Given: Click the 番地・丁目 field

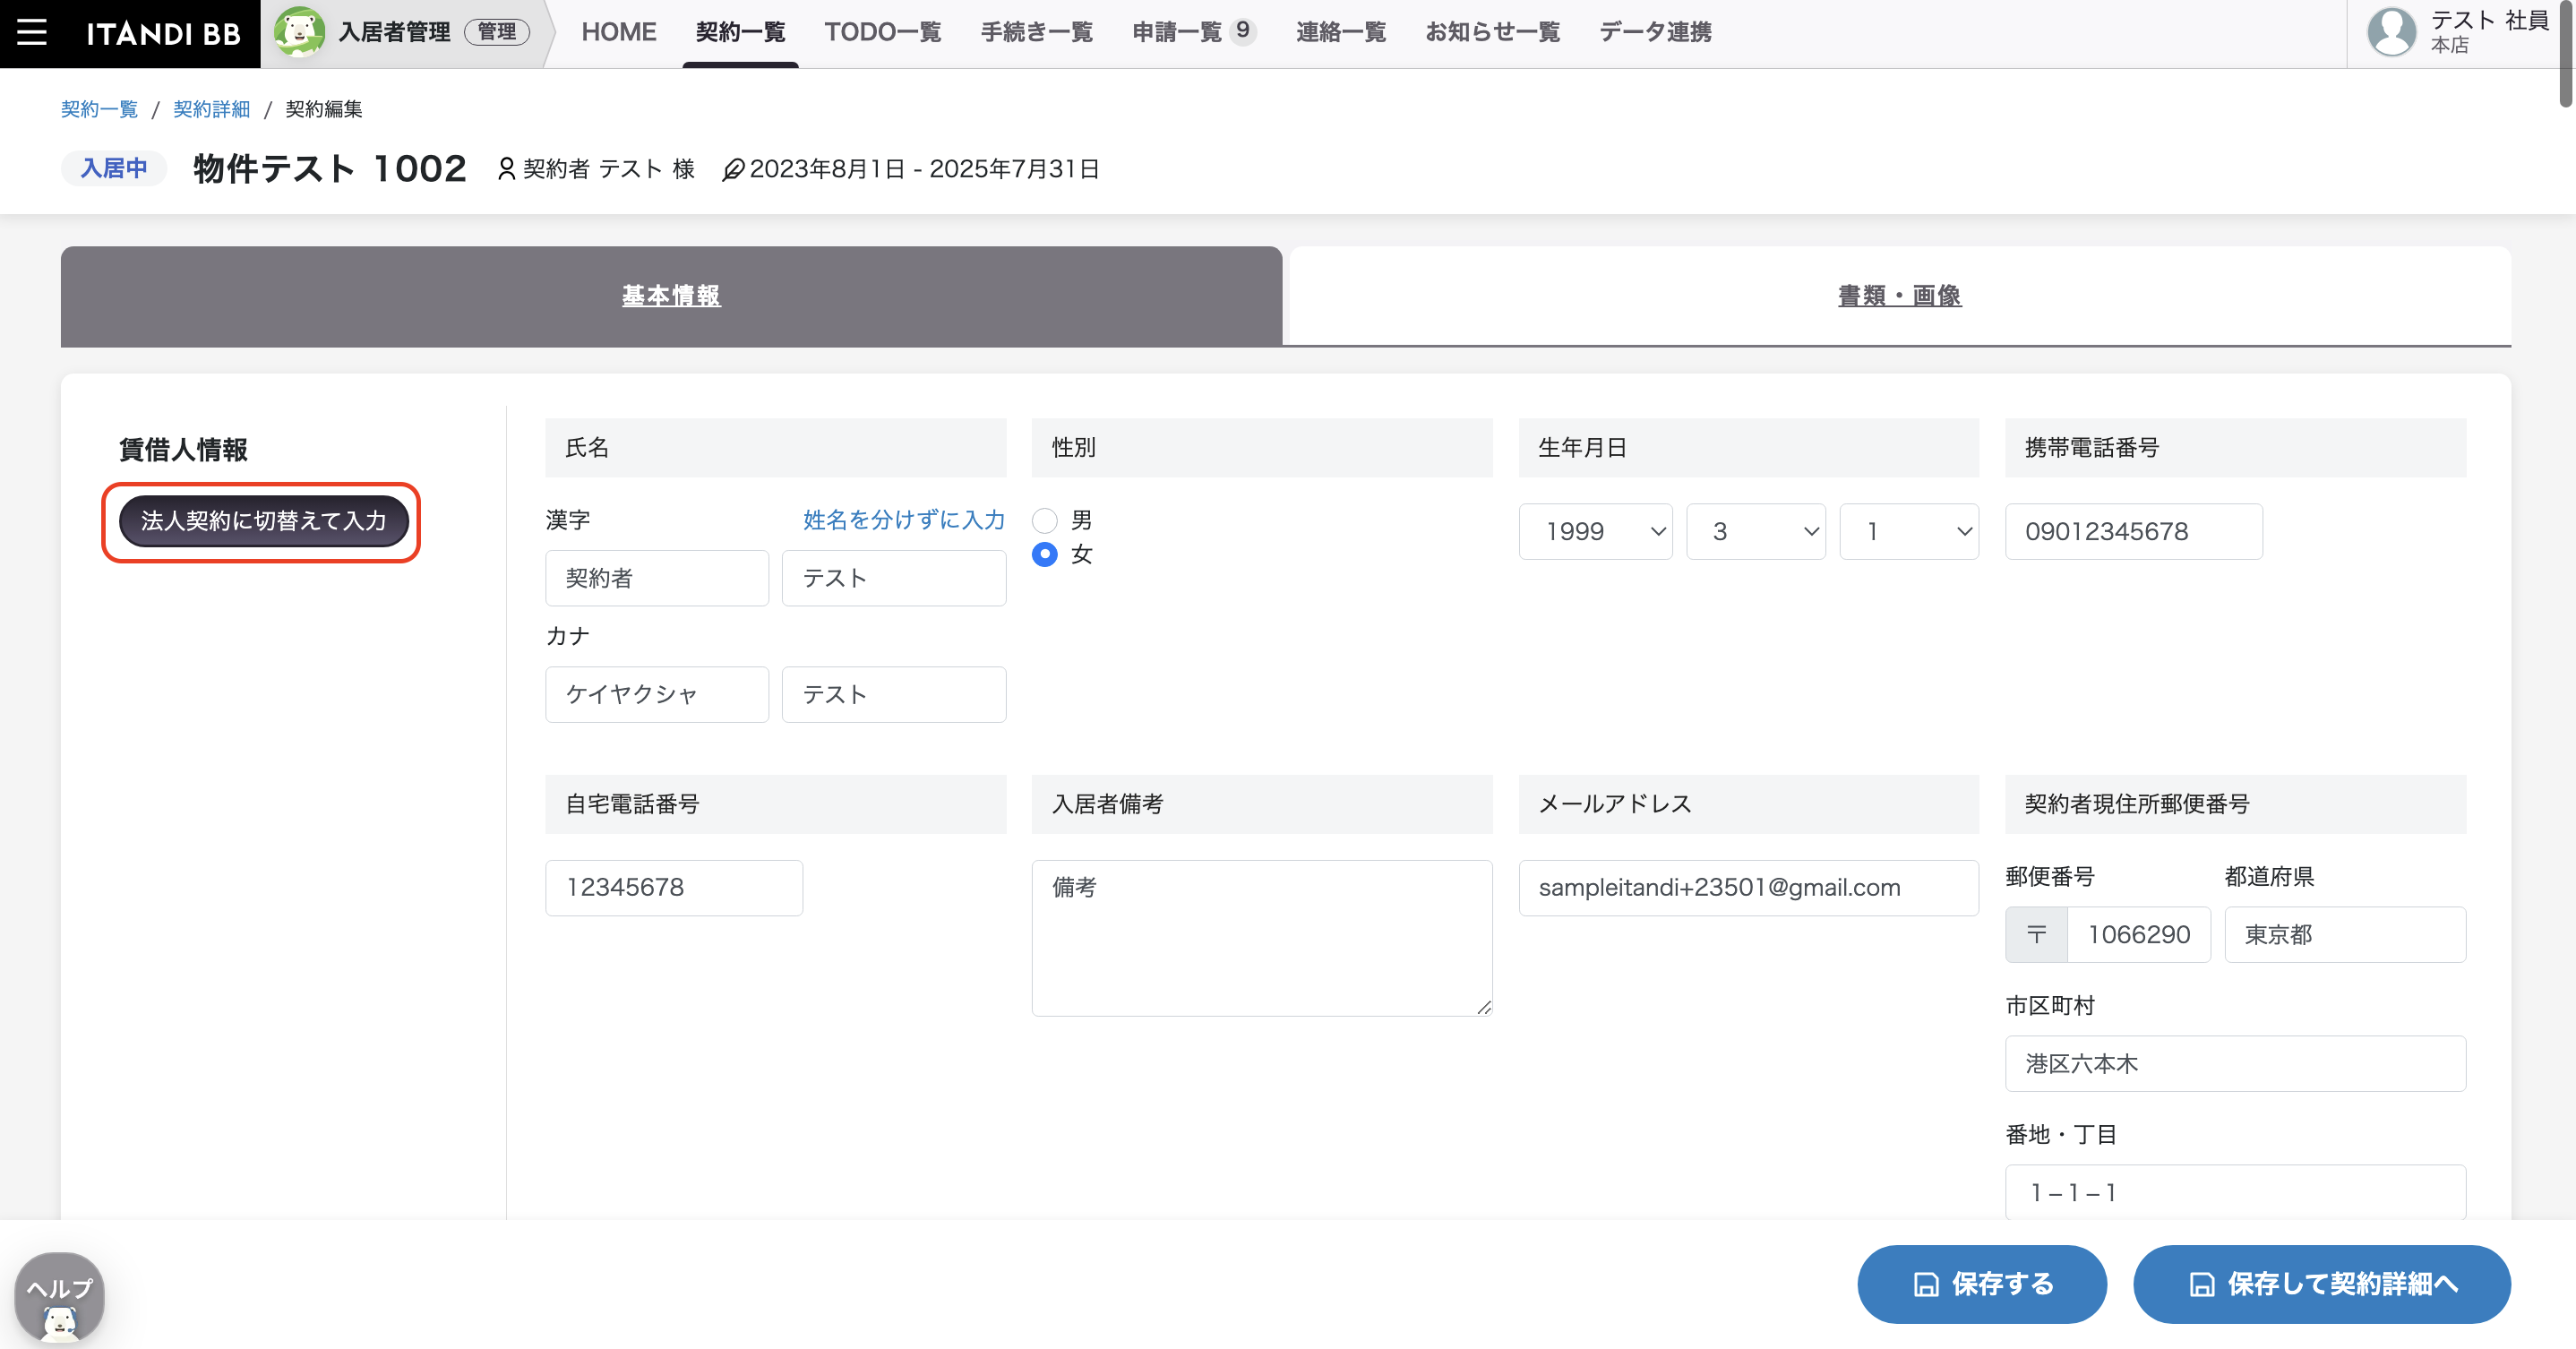Looking at the screenshot, I should [x=2236, y=1192].
